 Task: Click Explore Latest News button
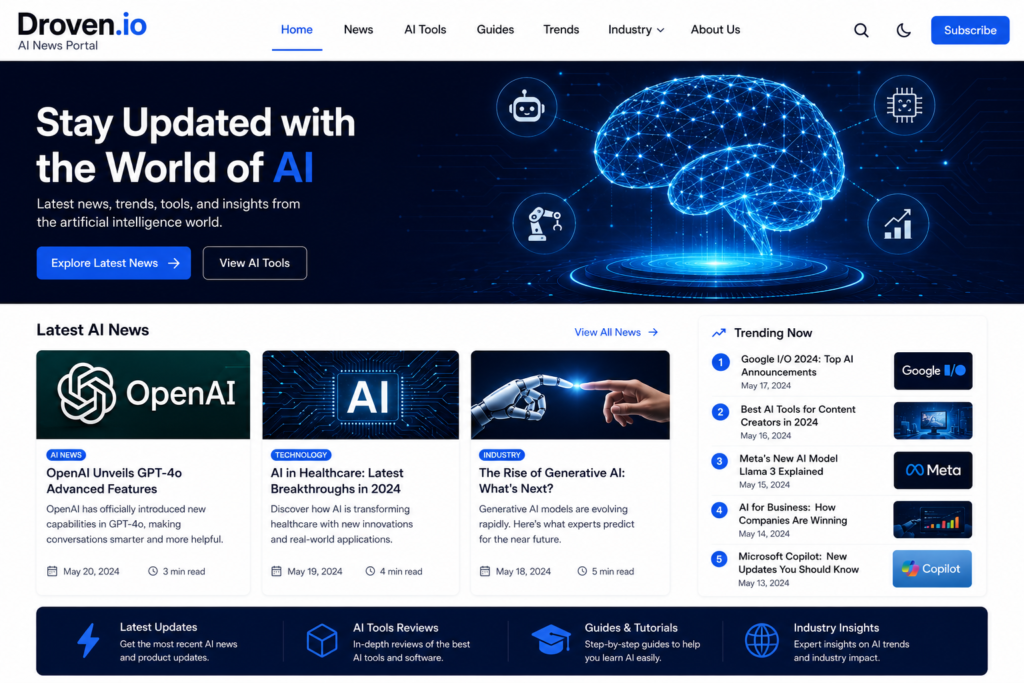(114, 262)
